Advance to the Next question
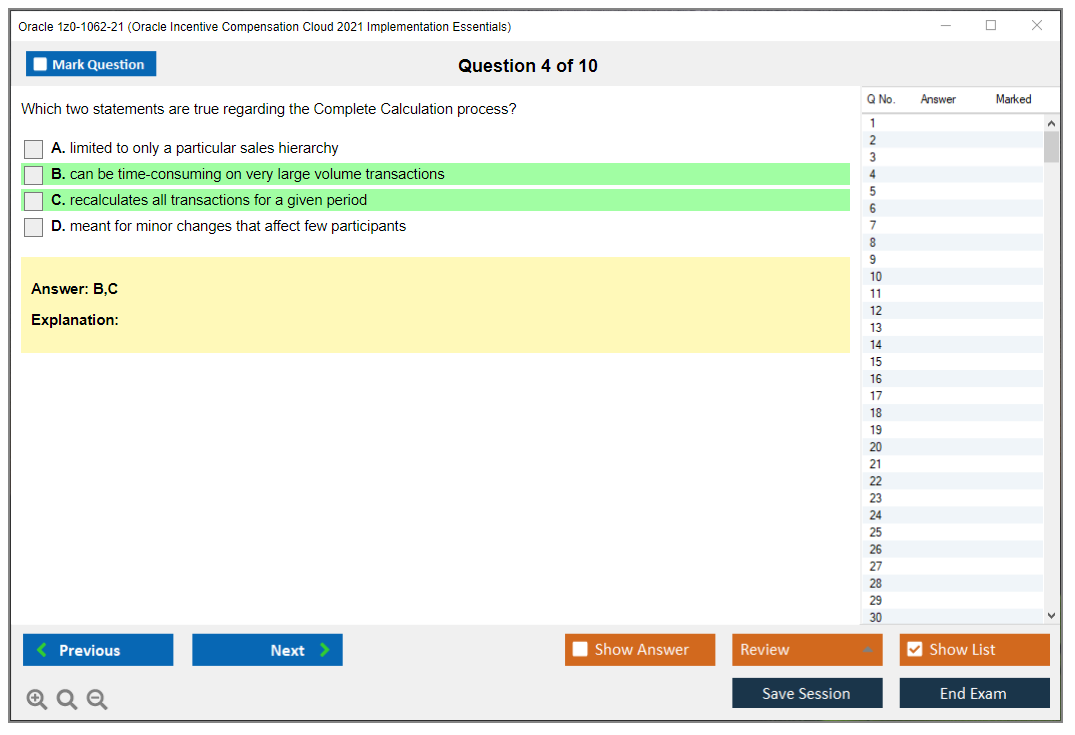 [x=267, y=649]
